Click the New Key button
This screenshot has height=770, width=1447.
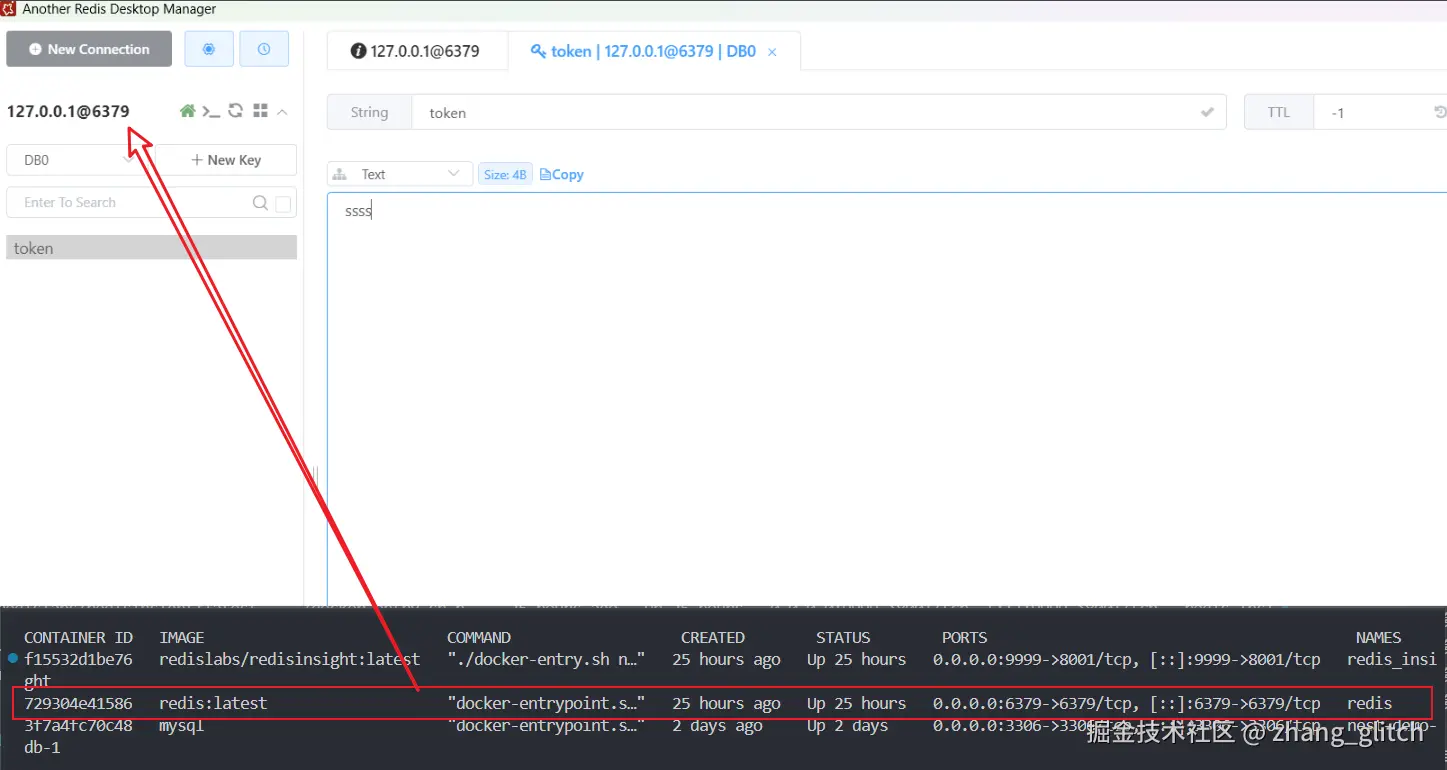point(226,160)
